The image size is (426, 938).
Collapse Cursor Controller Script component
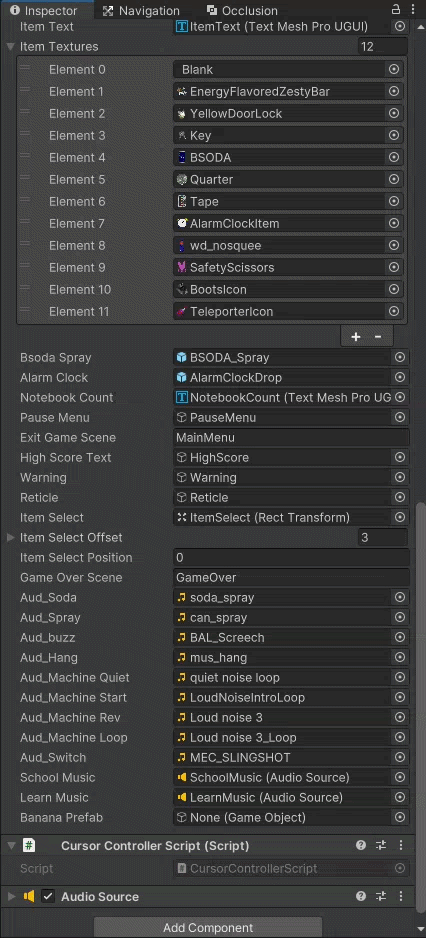10,846
